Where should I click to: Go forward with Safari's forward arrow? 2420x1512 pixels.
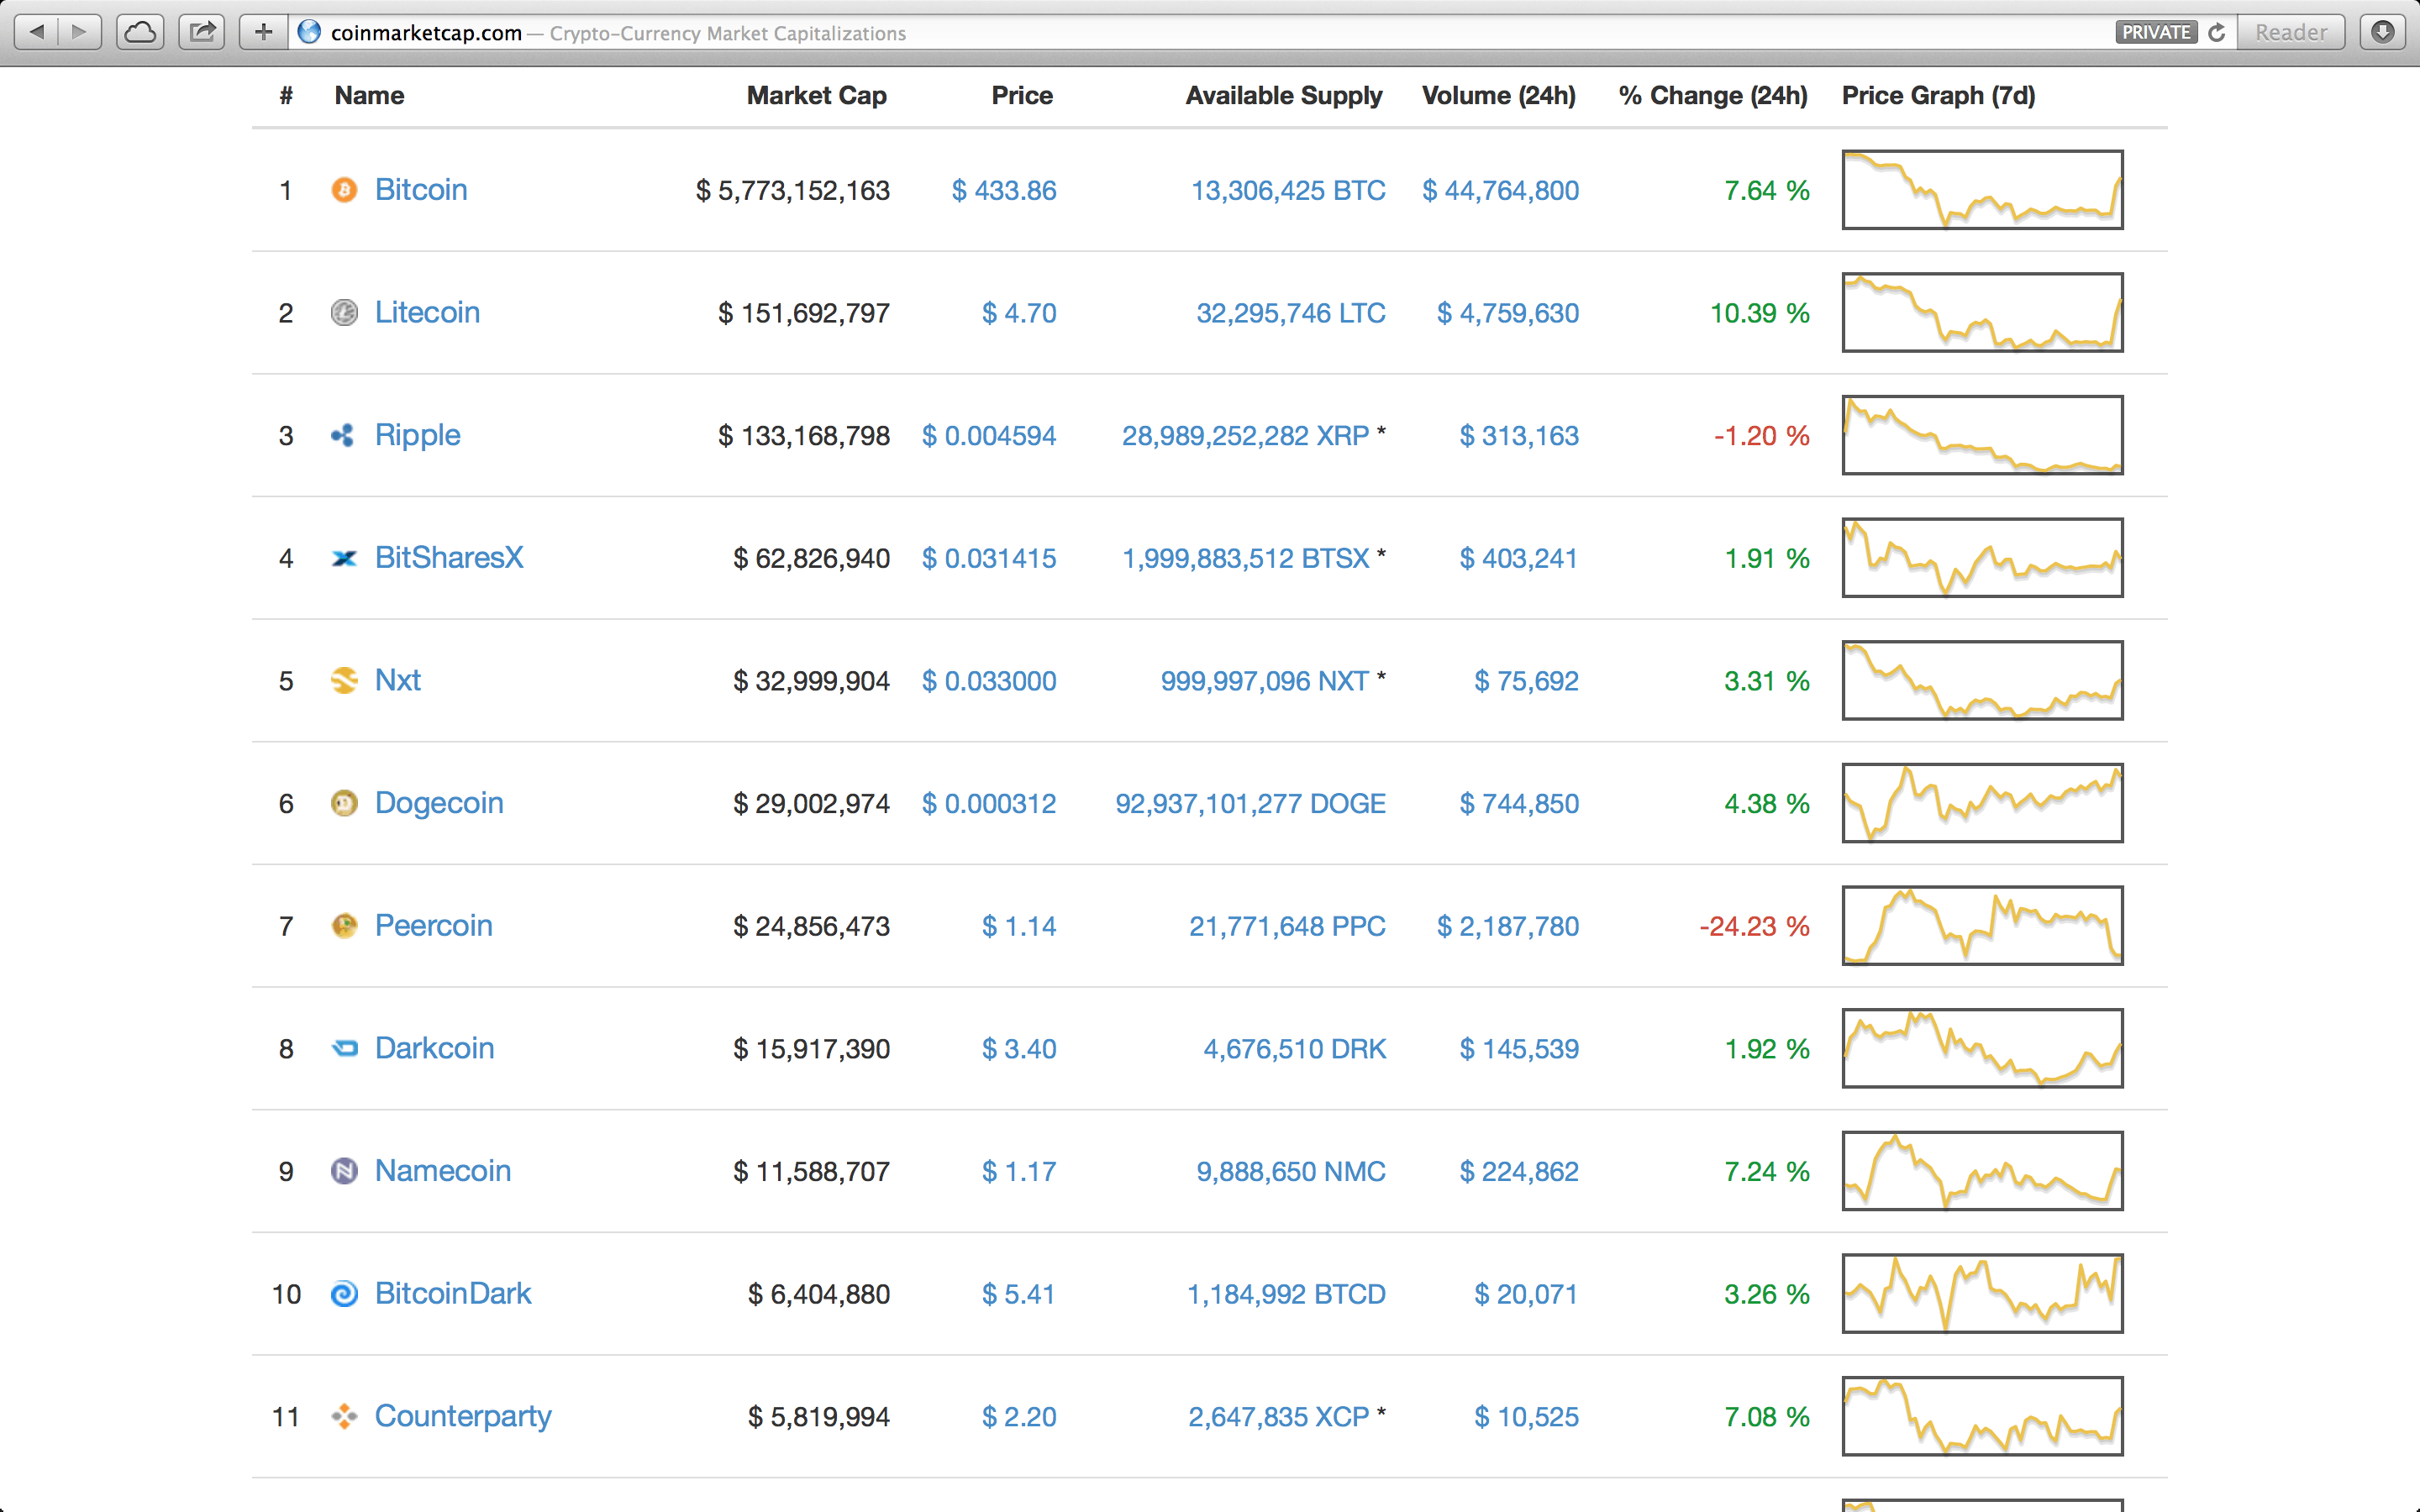click(80, 32)
